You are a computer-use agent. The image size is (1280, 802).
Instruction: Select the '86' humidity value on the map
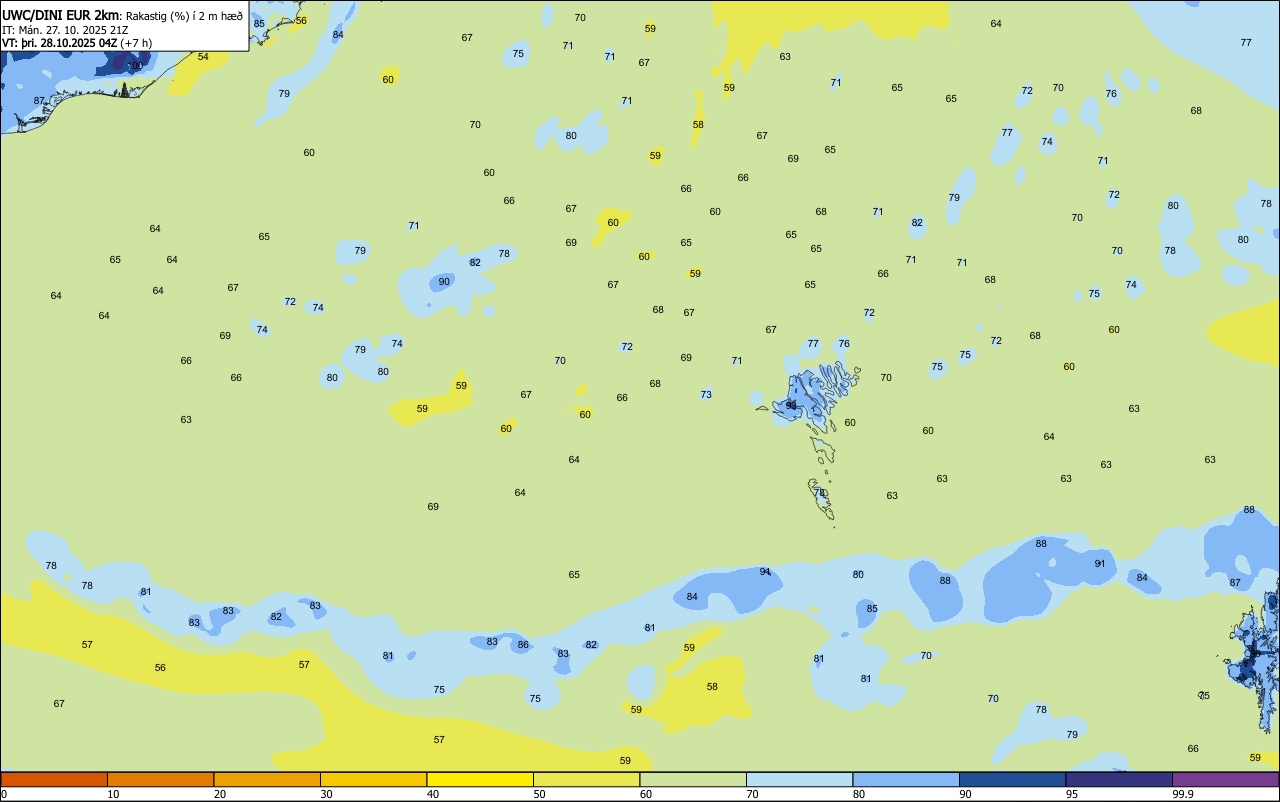523,645
